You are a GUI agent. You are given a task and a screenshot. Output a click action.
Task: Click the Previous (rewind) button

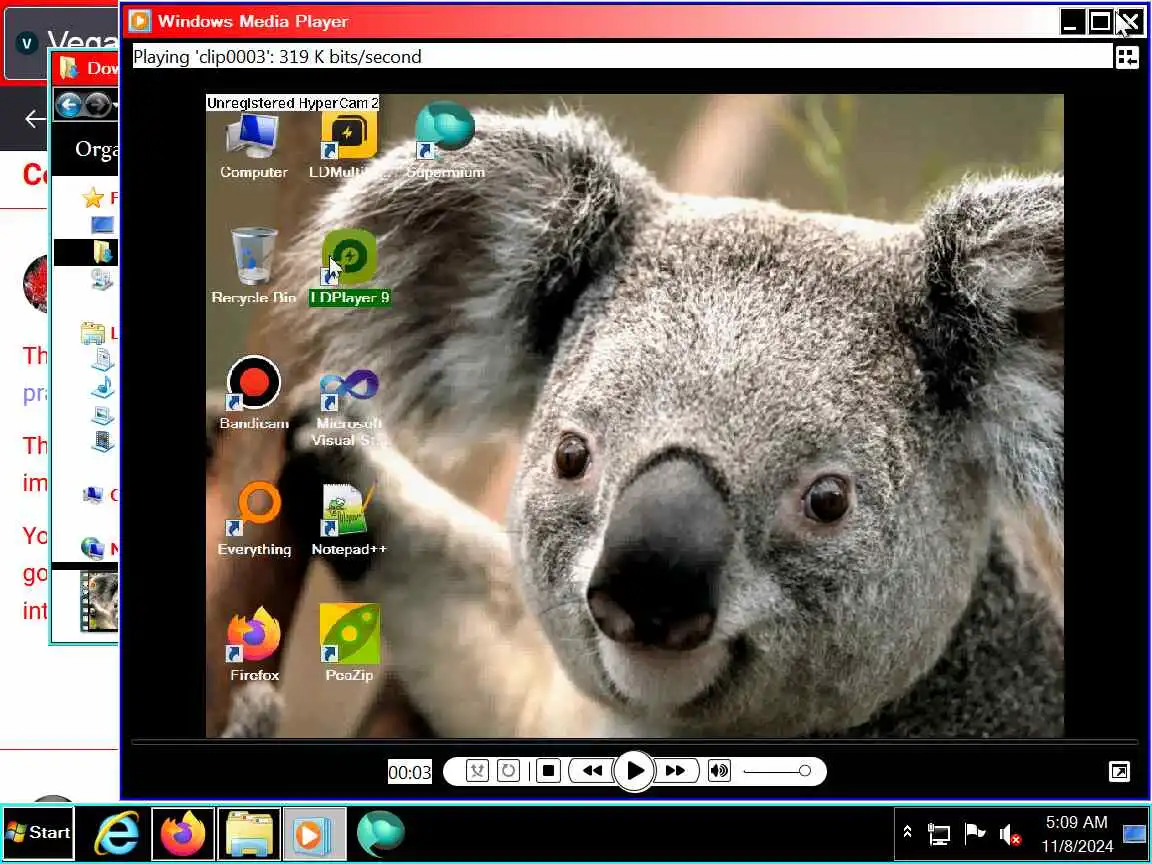(592, 771)
